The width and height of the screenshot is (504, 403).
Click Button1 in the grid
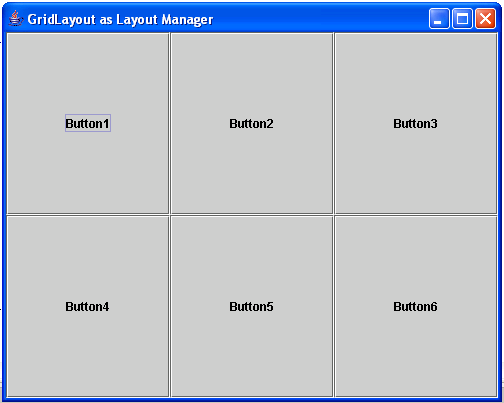[x=88, y=123]
